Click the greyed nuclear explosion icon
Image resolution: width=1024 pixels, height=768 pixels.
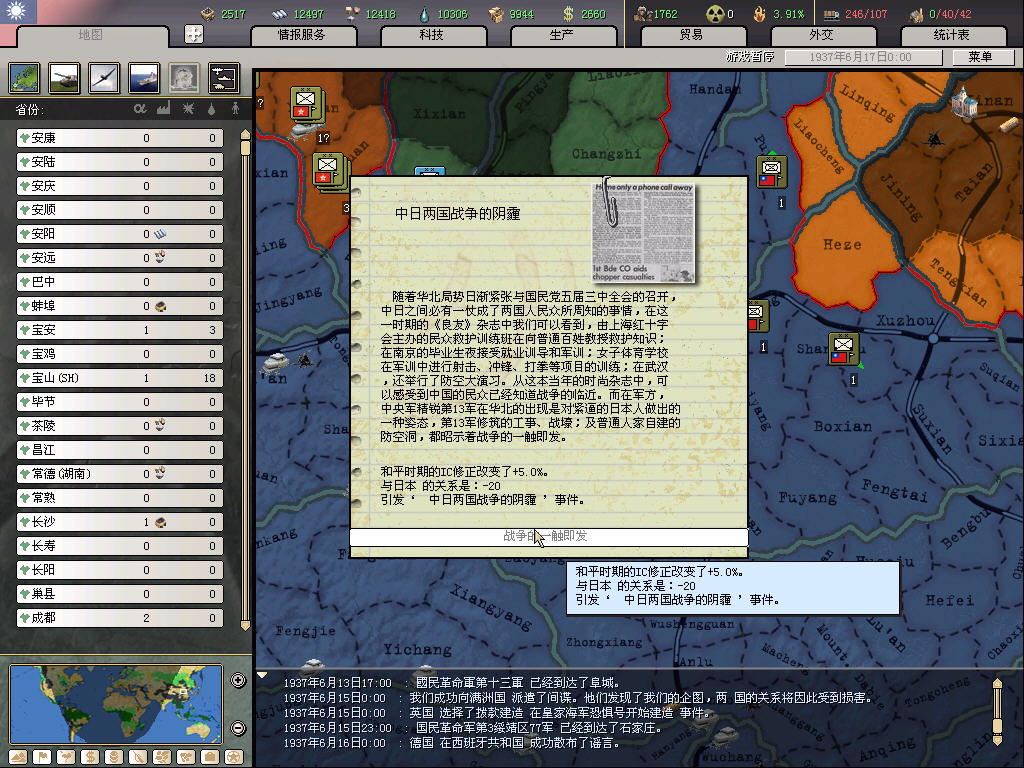pyautogui.click(x=184, y=78)
